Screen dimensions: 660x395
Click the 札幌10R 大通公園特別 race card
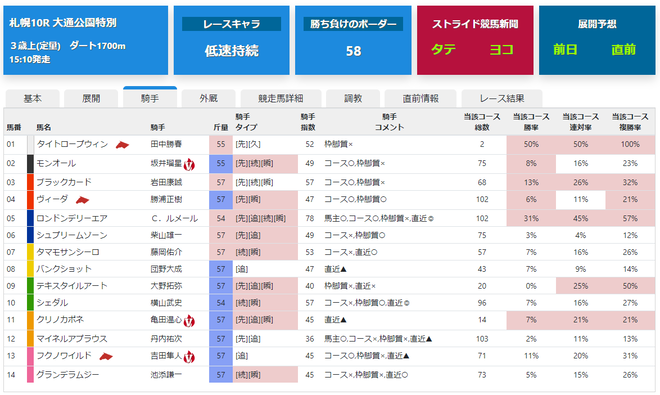tap(85, 40)
